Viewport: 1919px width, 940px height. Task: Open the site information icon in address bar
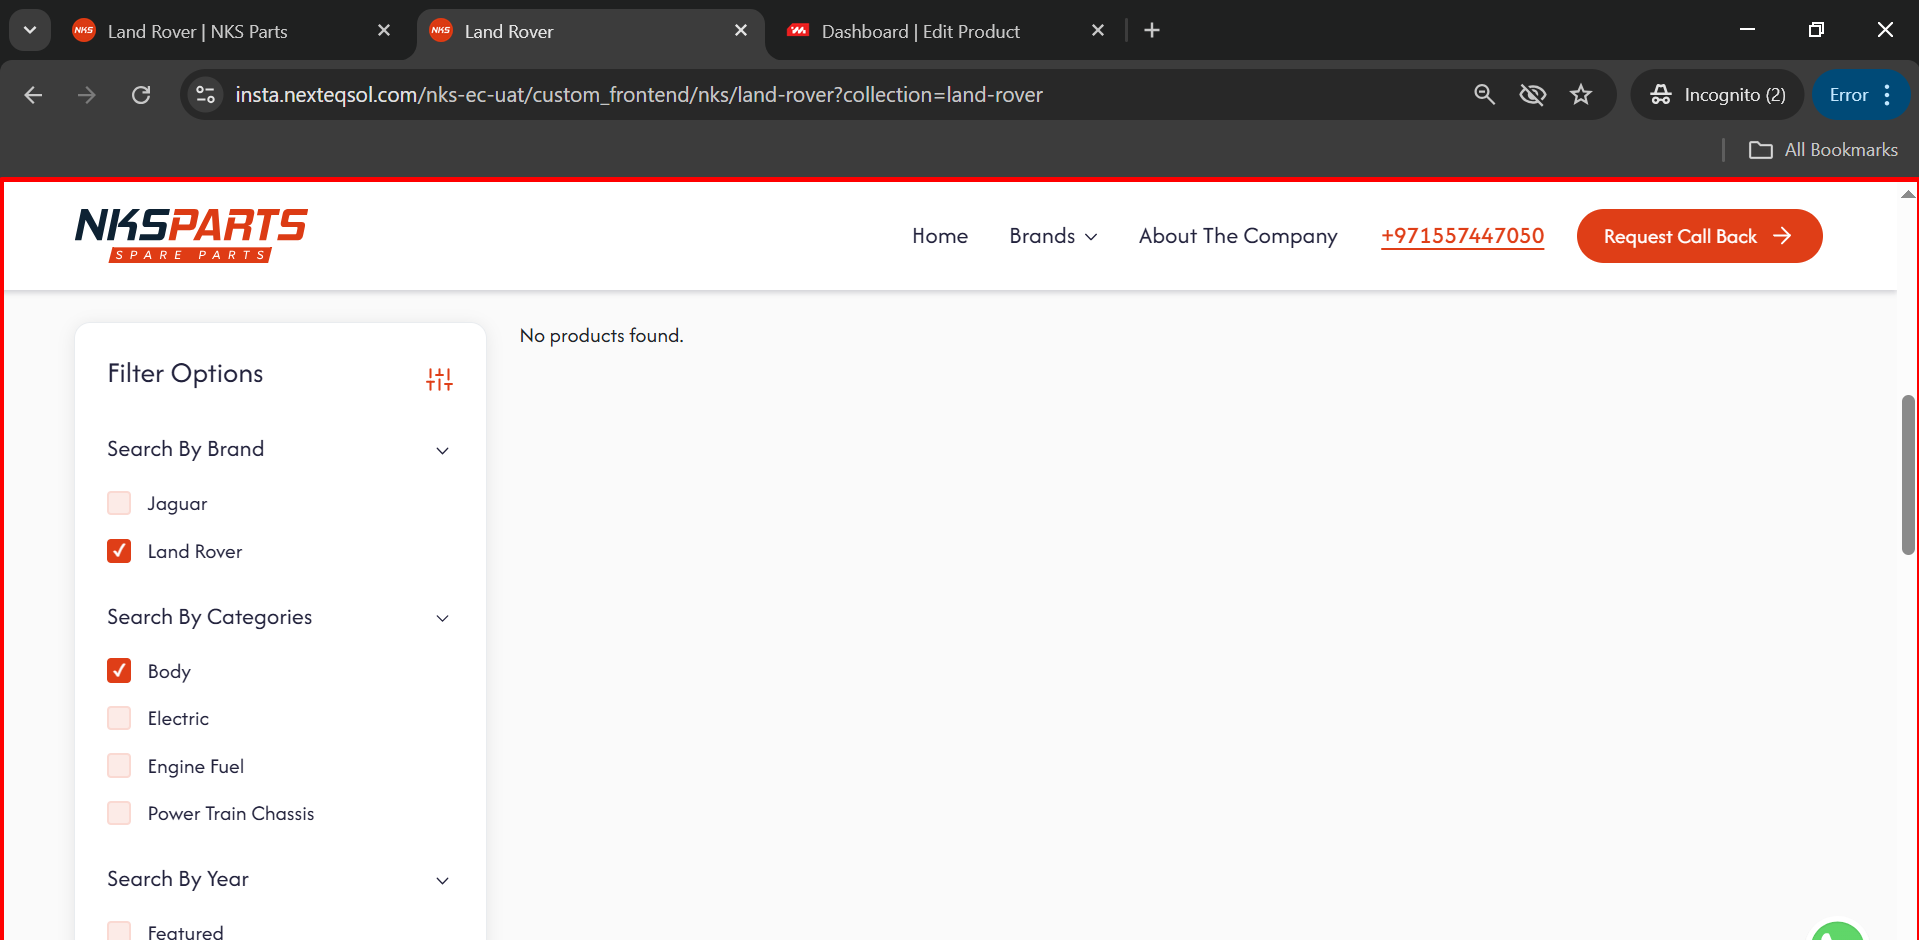click(206, 95)
